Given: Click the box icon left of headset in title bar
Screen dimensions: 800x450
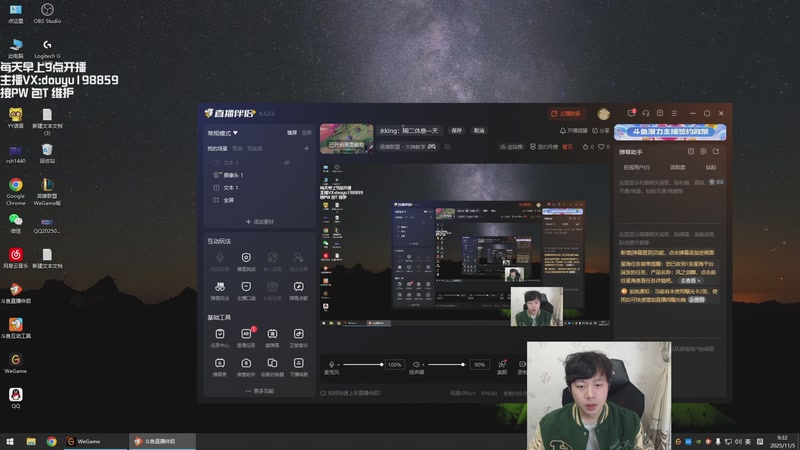Looking at the screenshot, I should 660,113.
